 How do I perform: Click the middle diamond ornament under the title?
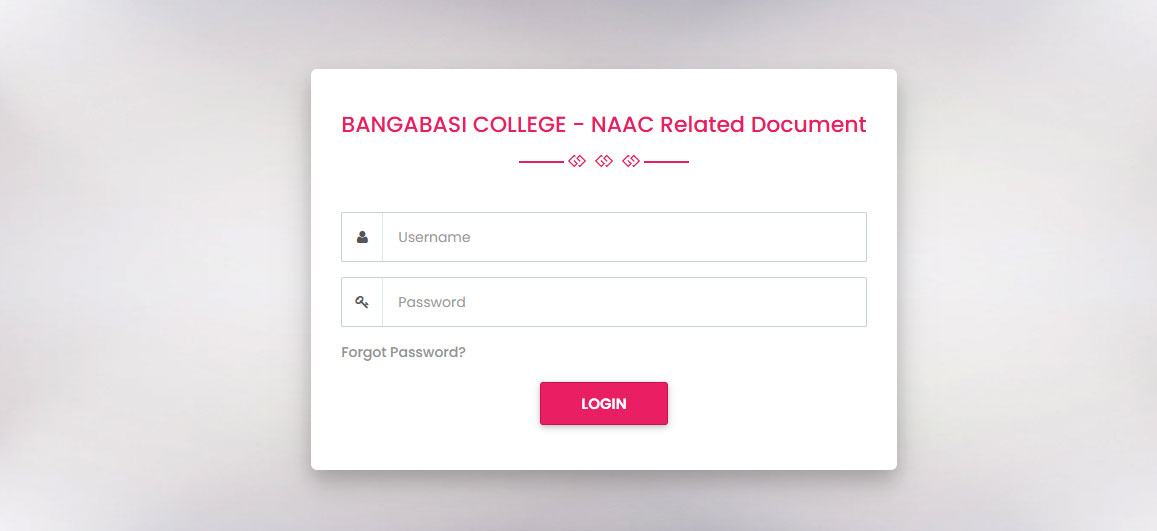604,161
